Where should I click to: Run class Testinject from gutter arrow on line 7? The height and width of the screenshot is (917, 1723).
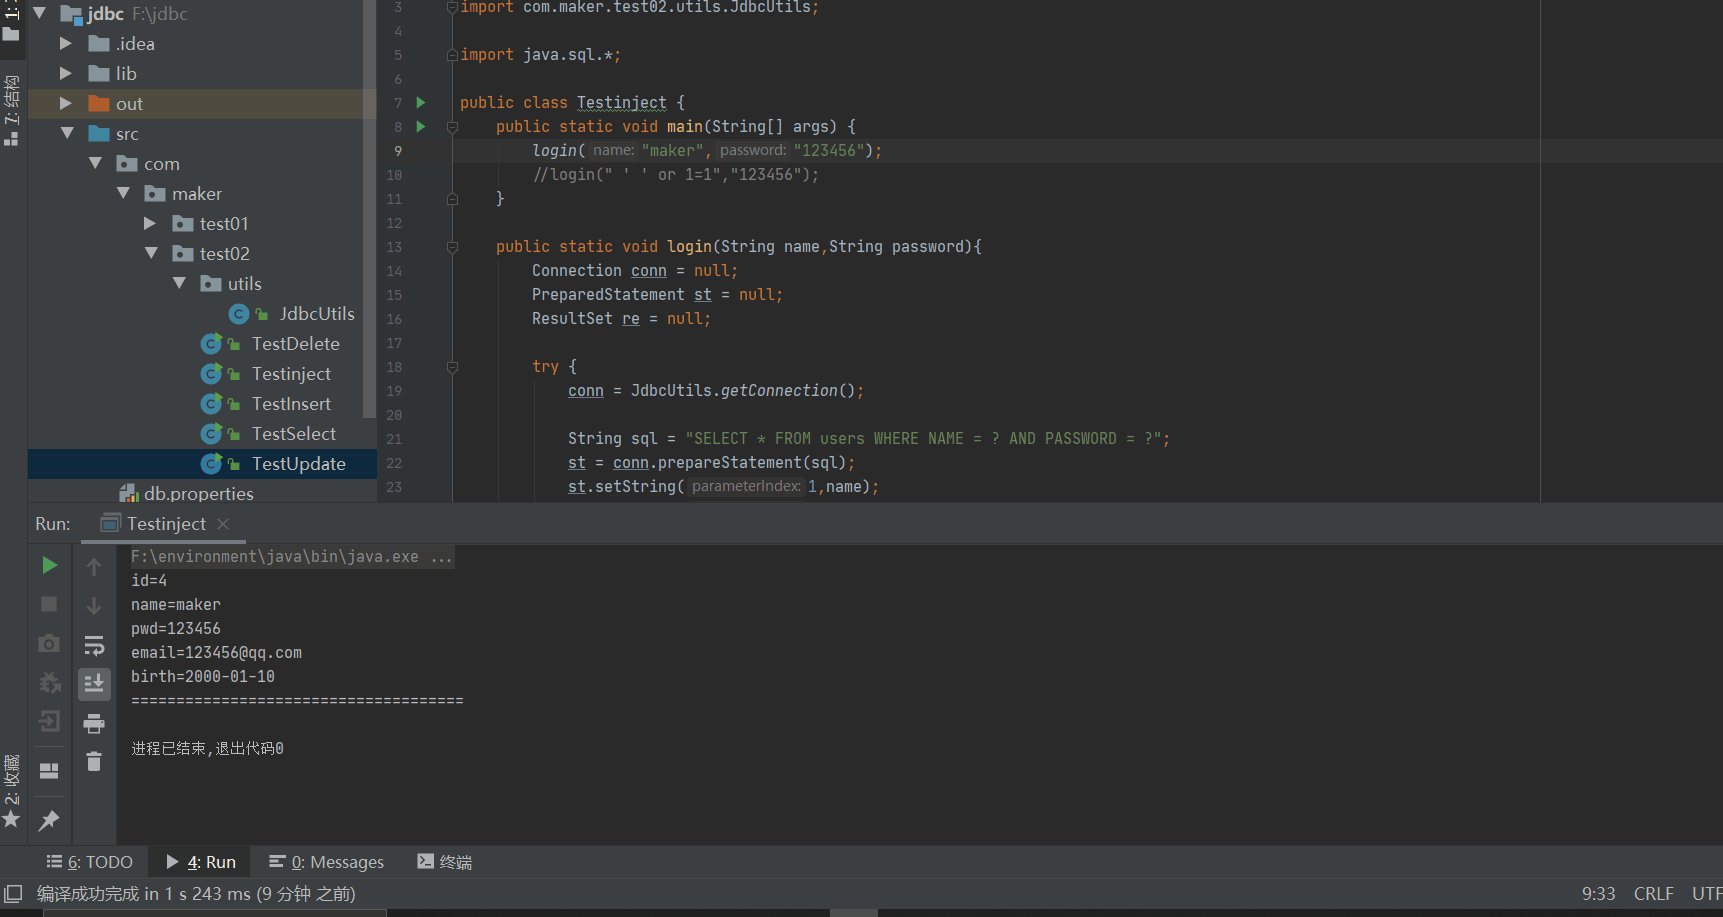point(421,102)
